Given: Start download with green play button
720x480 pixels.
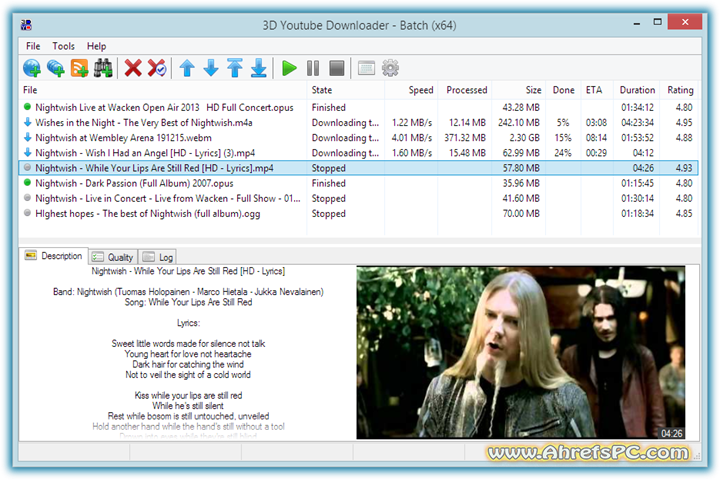Looking at the screenshot, I should point(289,68).
